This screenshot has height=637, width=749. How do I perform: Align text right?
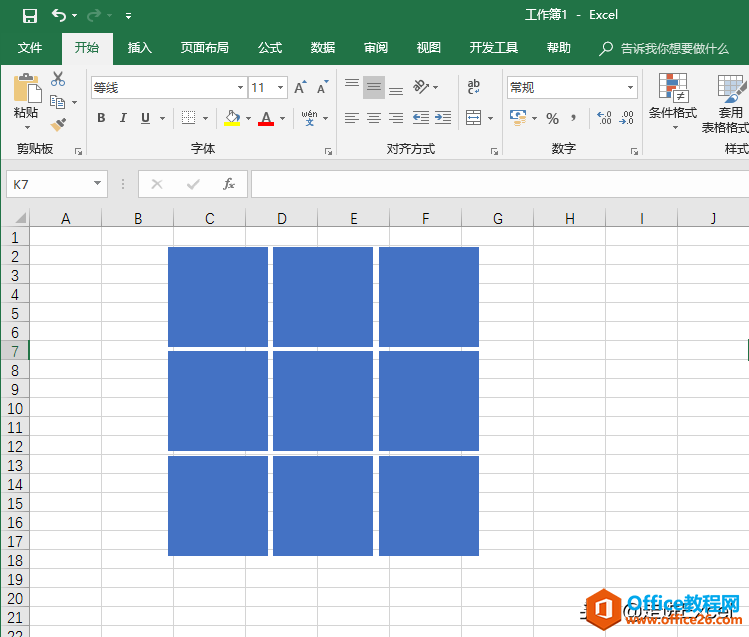pos(396,117)
